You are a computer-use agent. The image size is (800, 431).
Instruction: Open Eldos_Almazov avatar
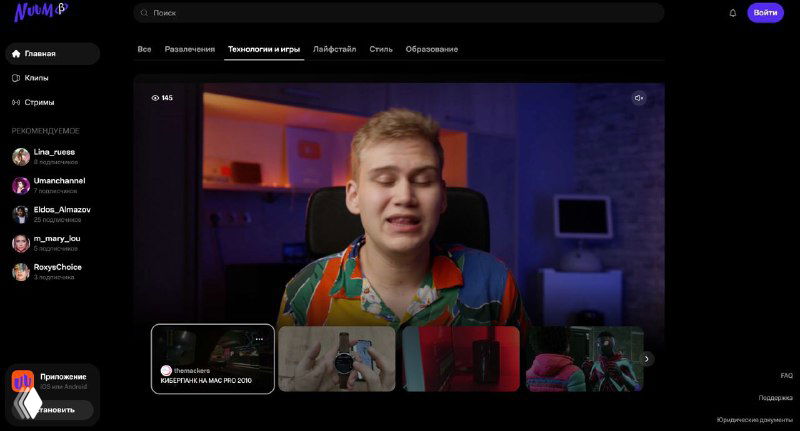pyautogui.click(x=21, y=214)
